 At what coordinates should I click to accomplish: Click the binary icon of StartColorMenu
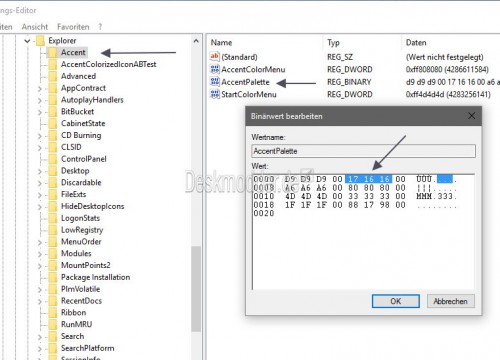(215, 94)
